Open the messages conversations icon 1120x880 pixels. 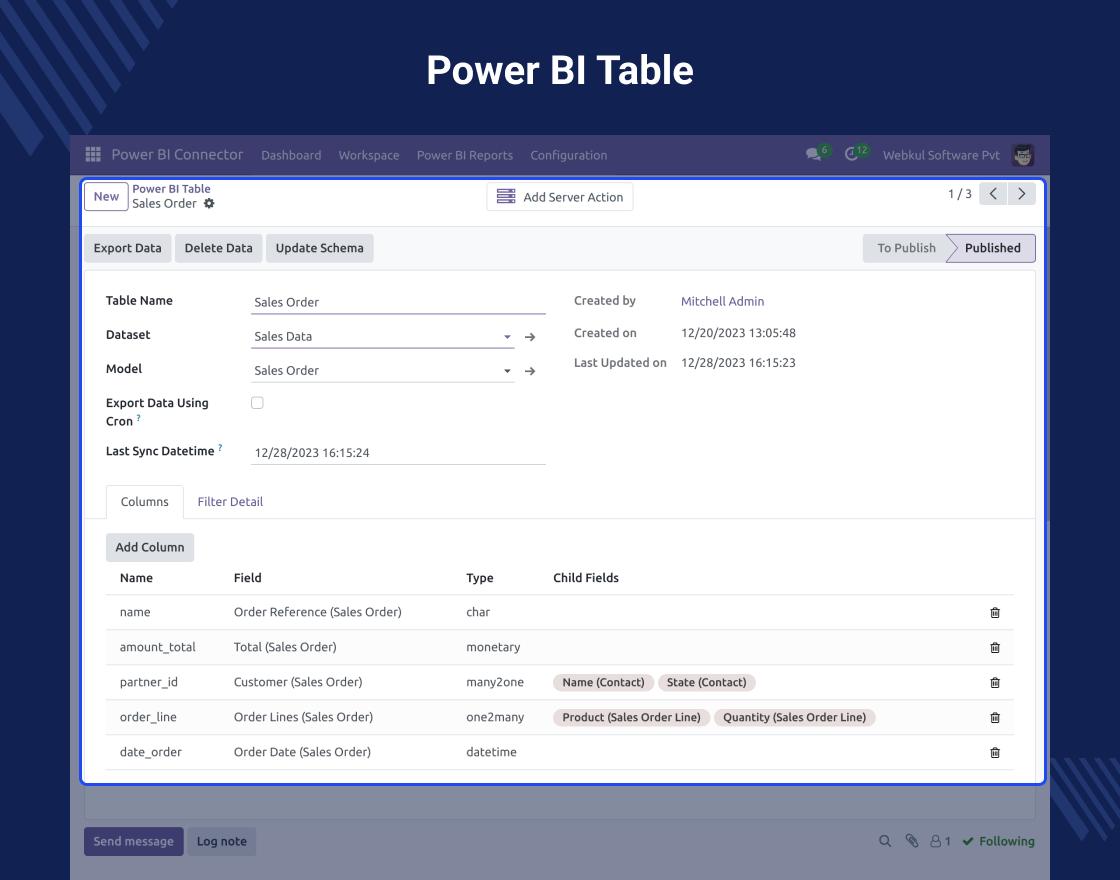tap(812, 150)
